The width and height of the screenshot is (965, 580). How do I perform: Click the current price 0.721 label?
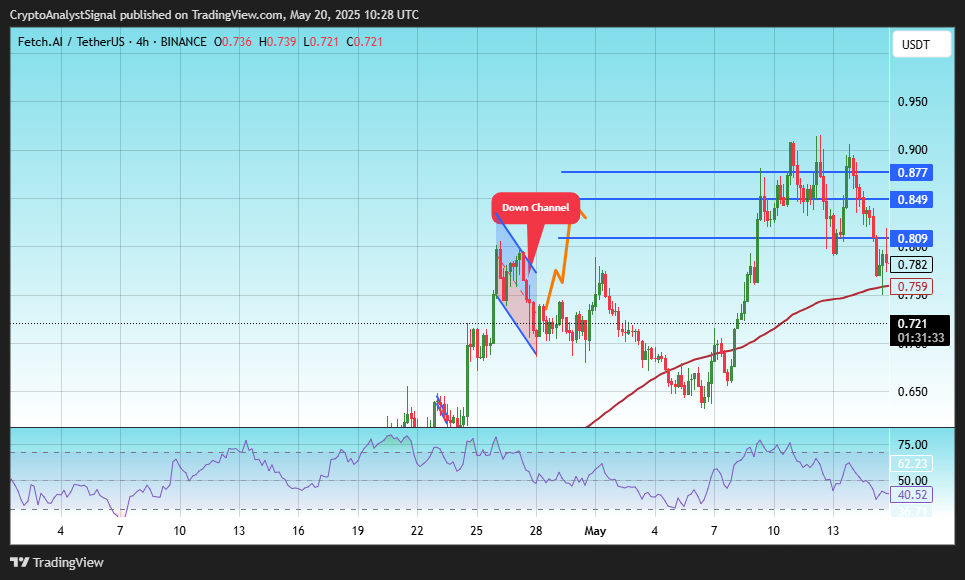coord(912,324)
